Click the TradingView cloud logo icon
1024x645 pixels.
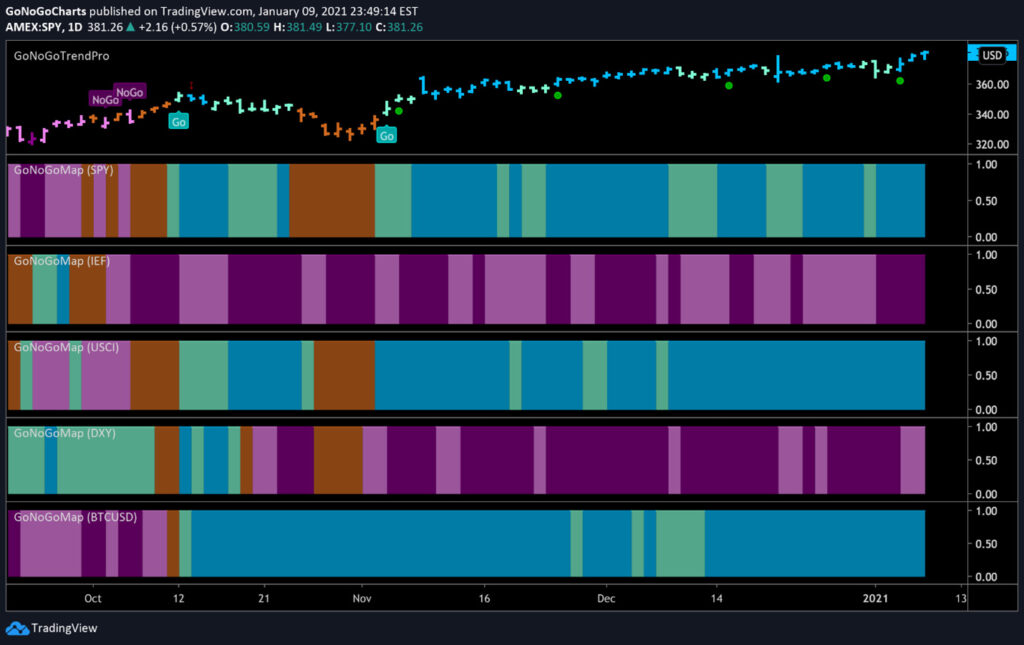pos(17,628)
